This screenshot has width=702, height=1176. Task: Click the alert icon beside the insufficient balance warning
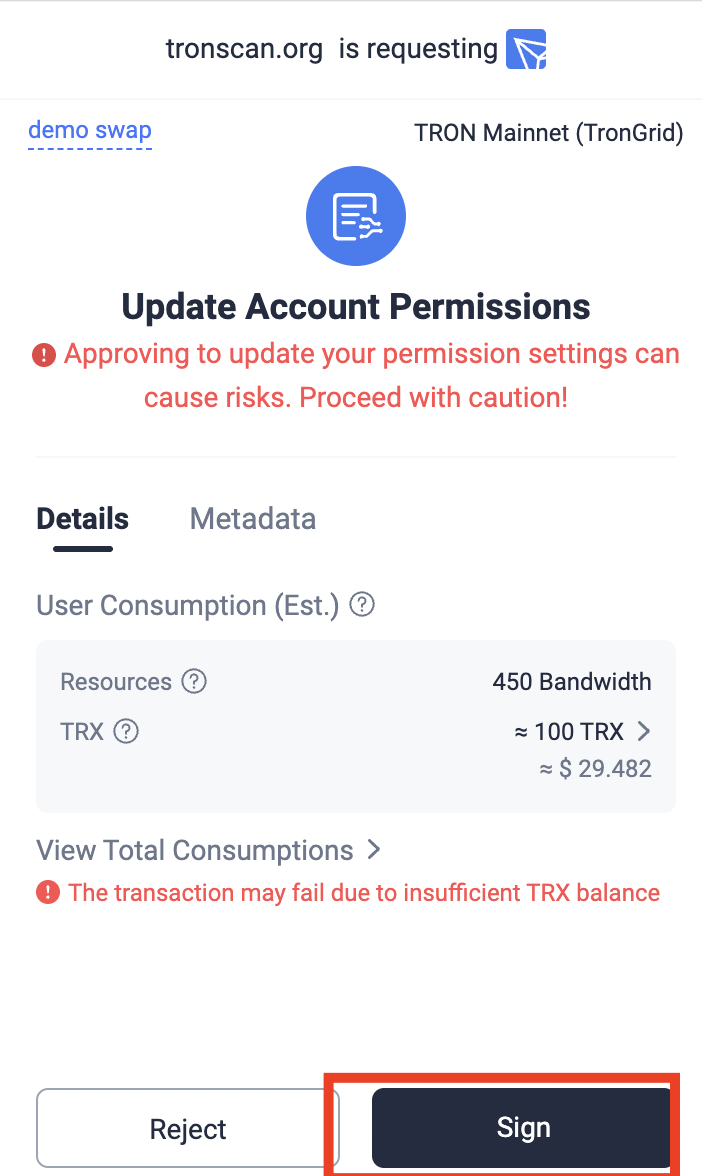click(x=47, y=893)
